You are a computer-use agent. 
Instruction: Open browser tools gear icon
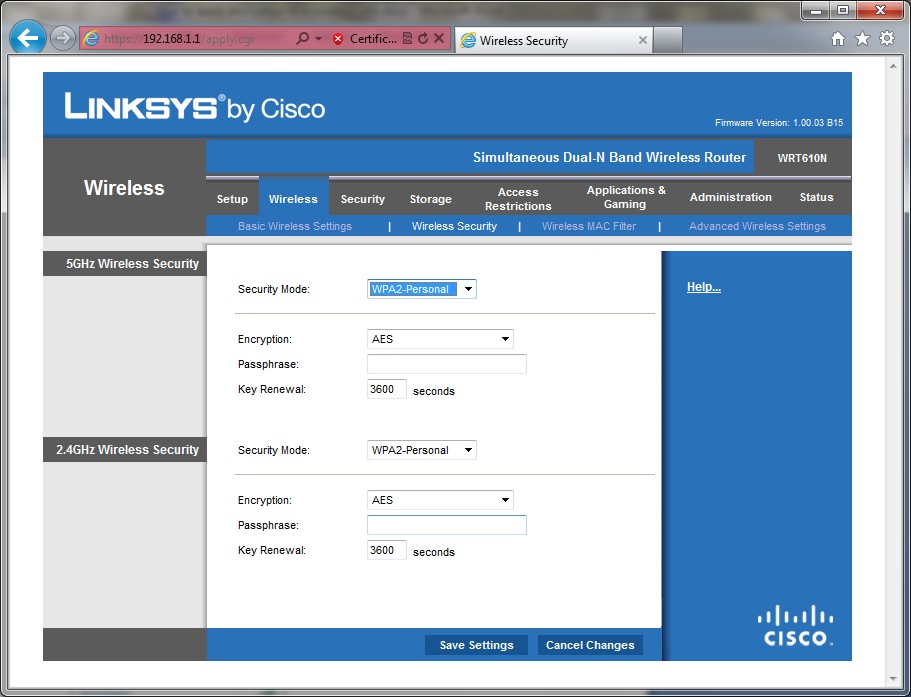point(887,39)
